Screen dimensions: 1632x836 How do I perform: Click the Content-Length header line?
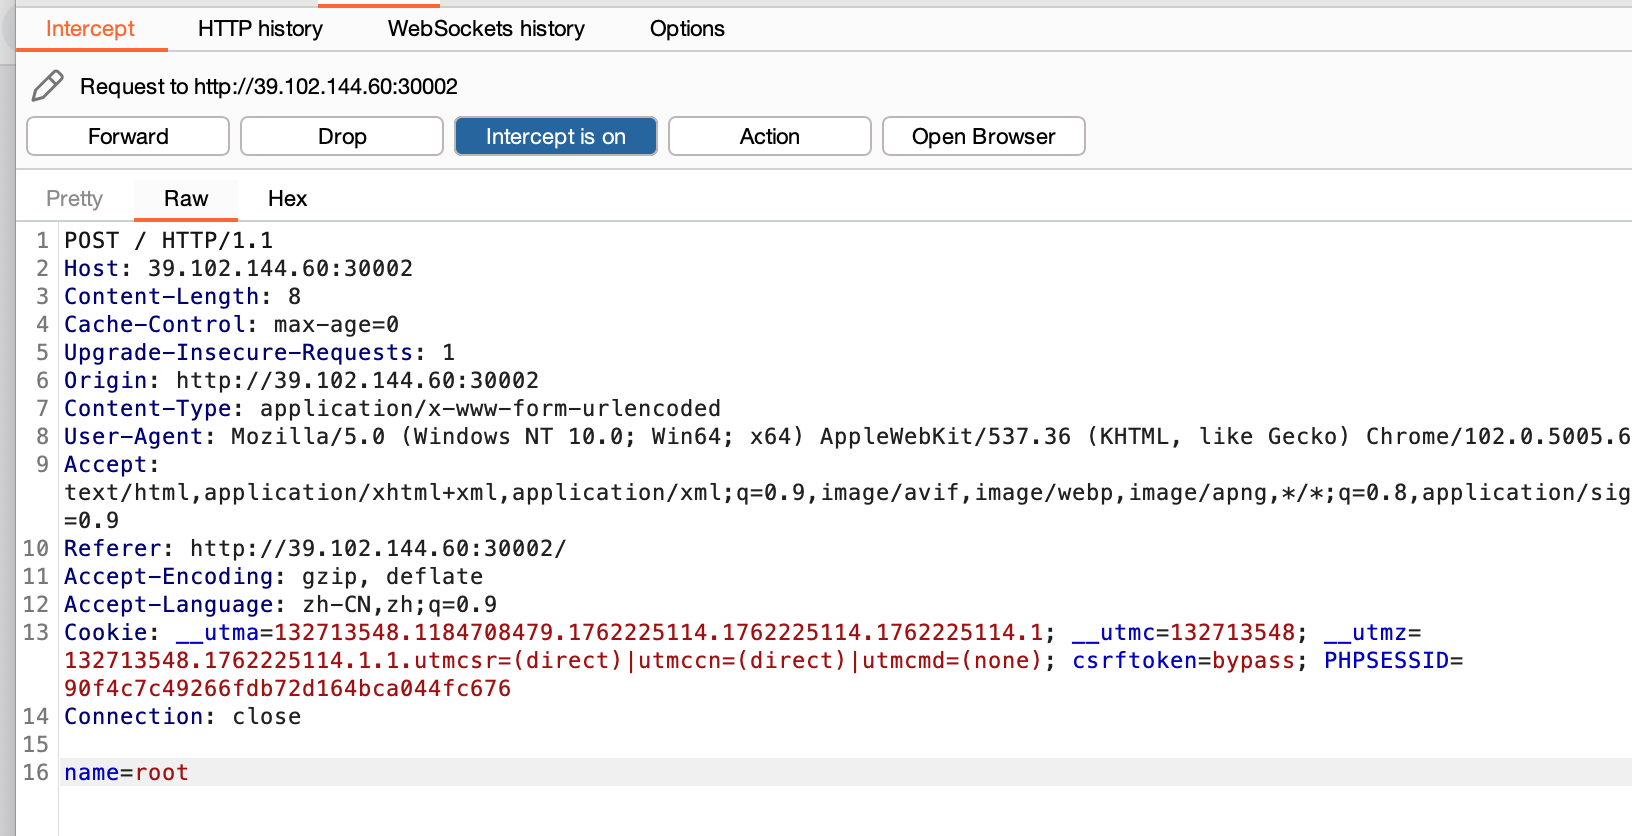[x=182, y=297]
